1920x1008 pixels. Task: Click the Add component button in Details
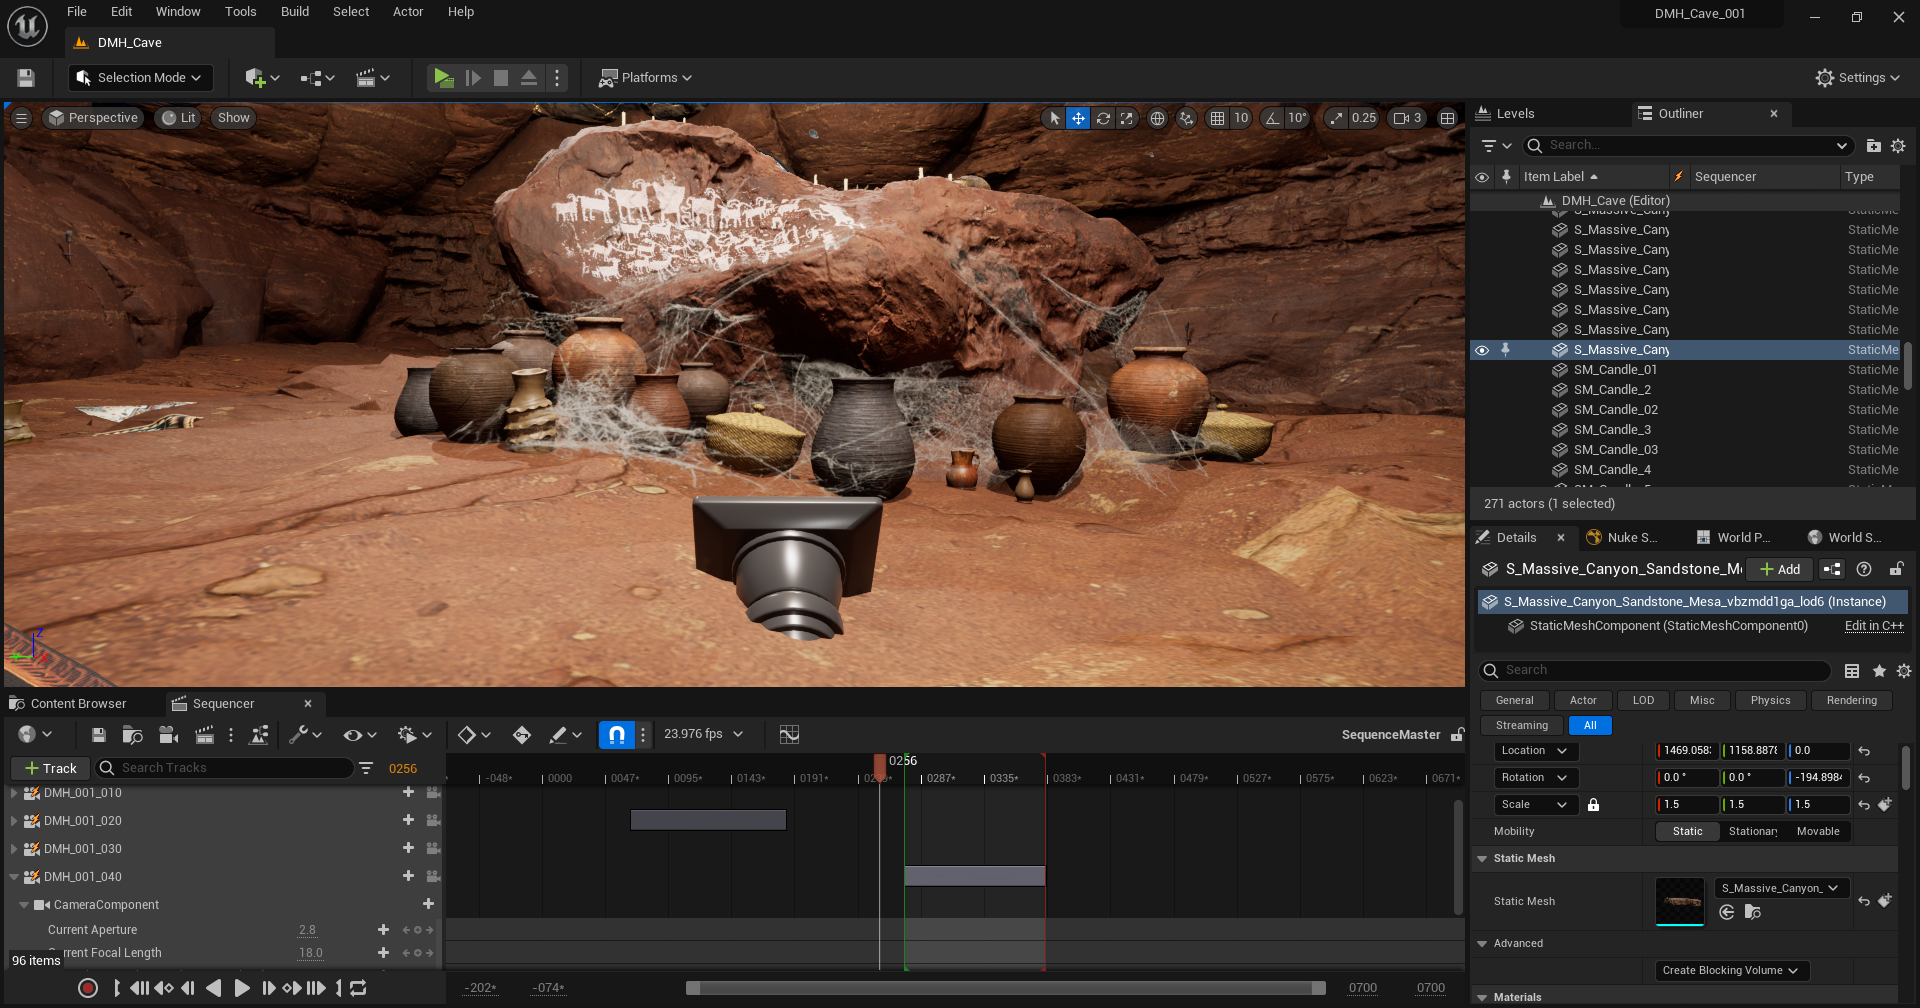tap(1780, 569)
